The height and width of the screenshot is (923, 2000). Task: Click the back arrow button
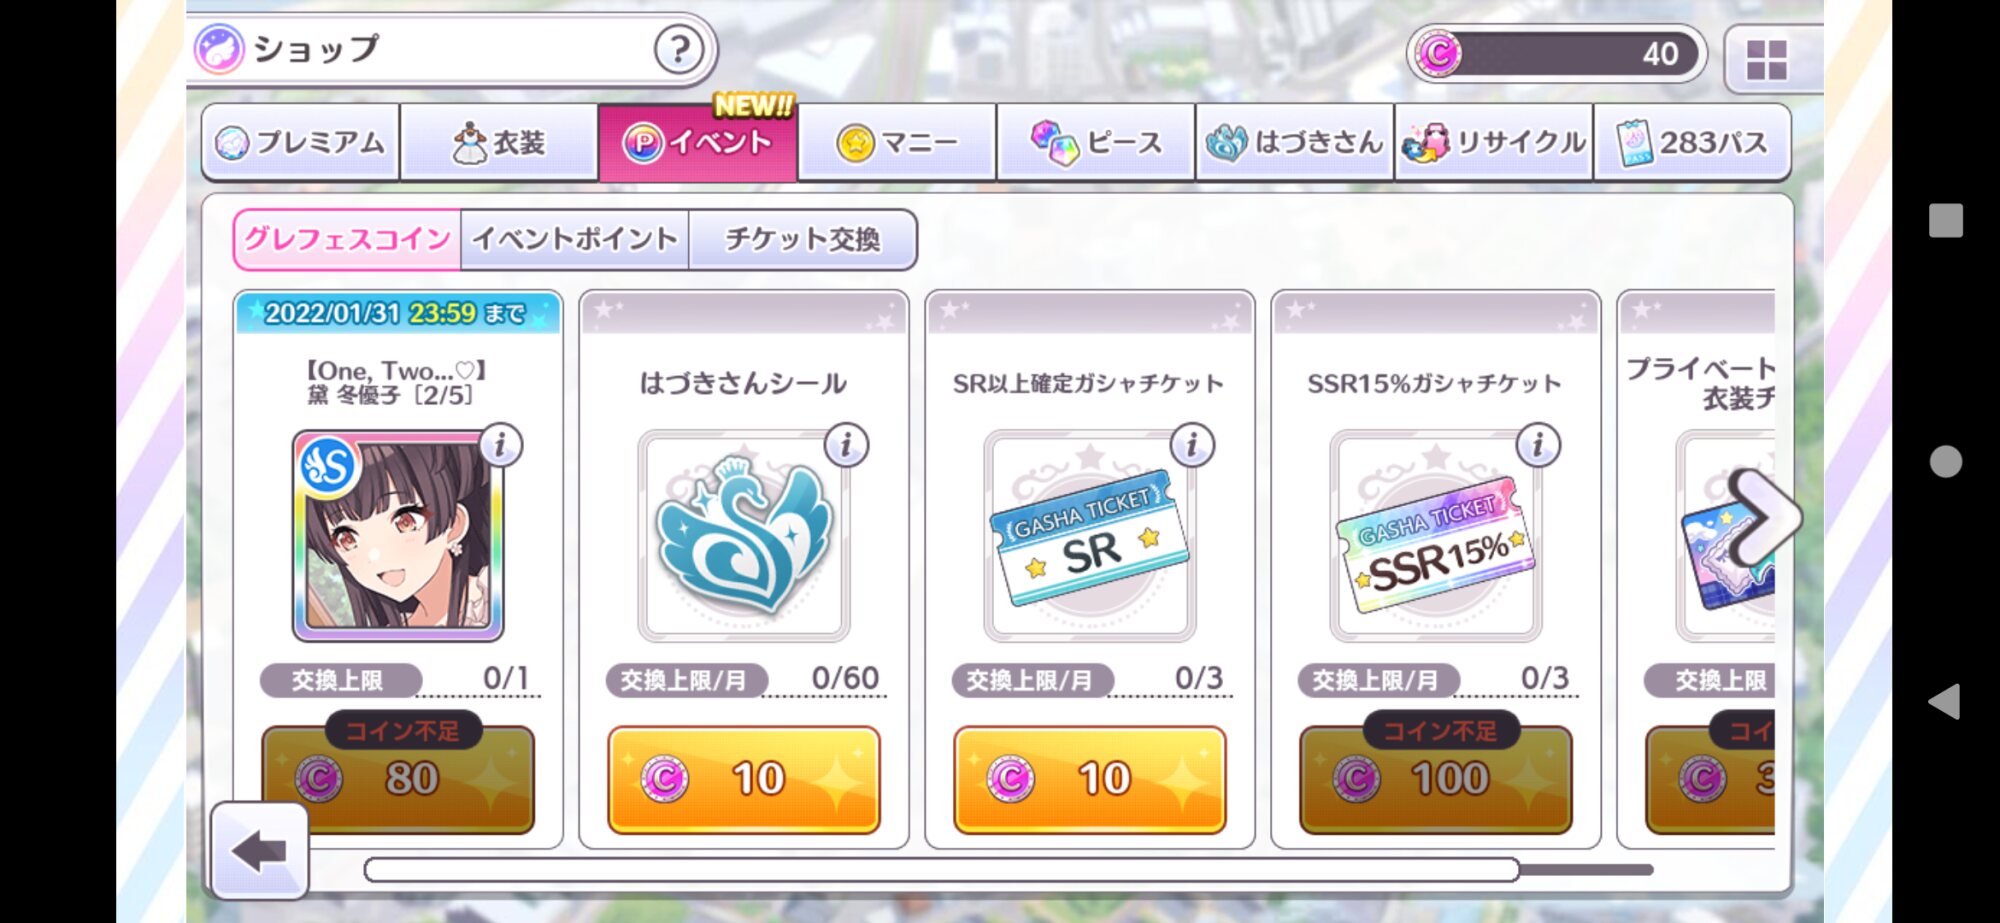(260, 851)
